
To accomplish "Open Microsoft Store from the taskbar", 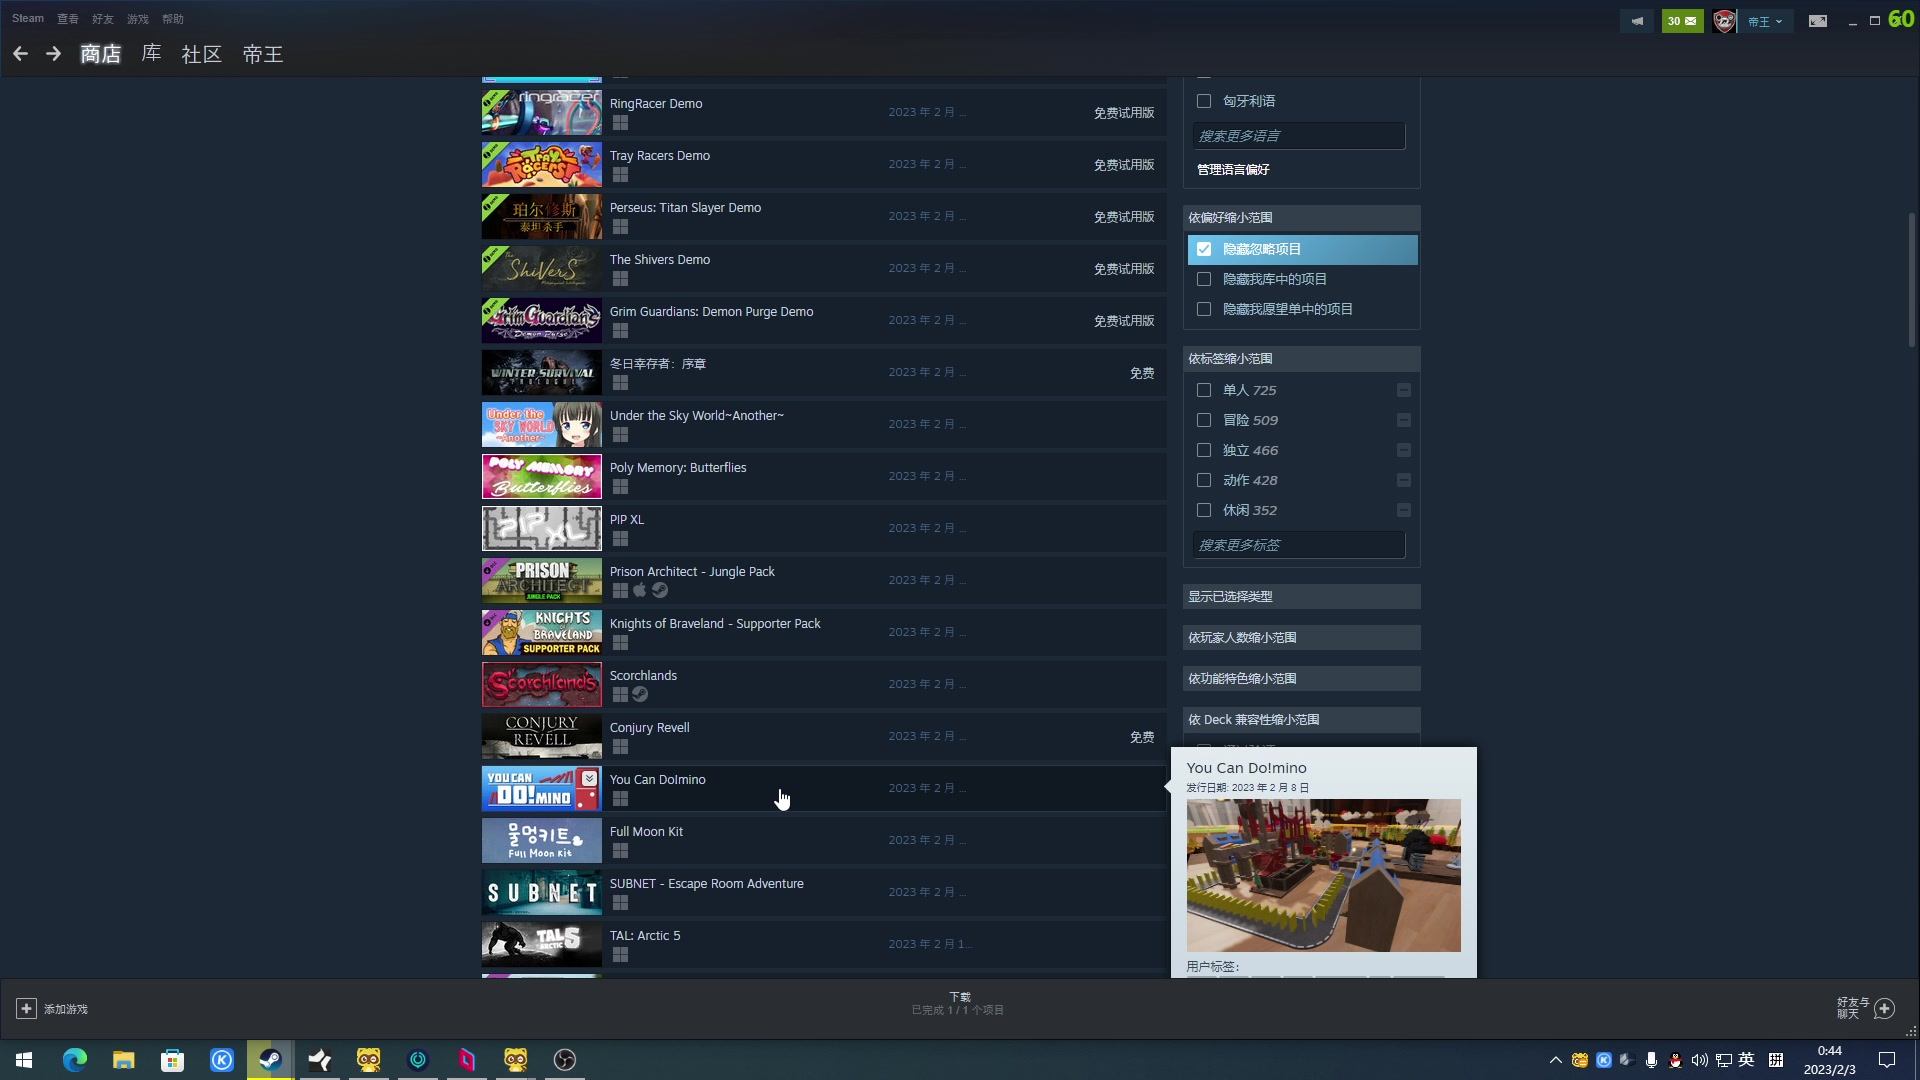I will (x=172, y=1060).
